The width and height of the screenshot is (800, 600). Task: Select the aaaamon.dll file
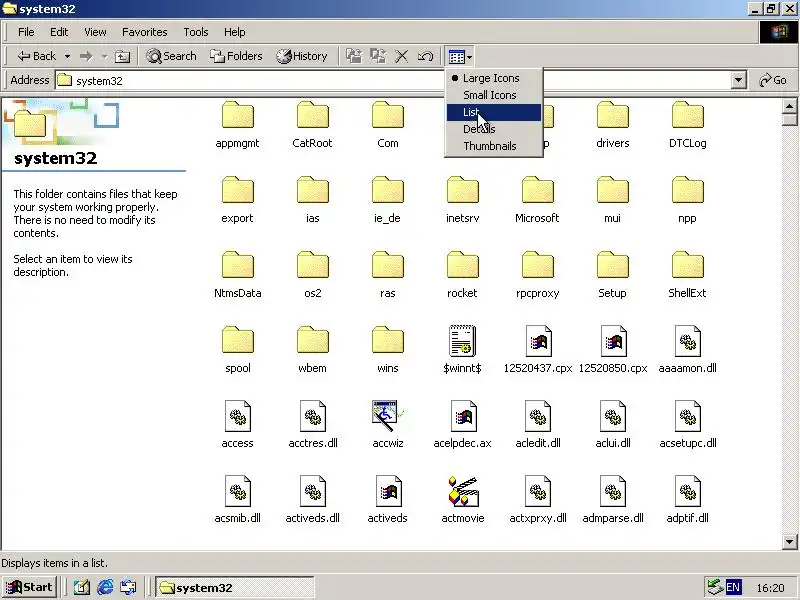[687, 350]
